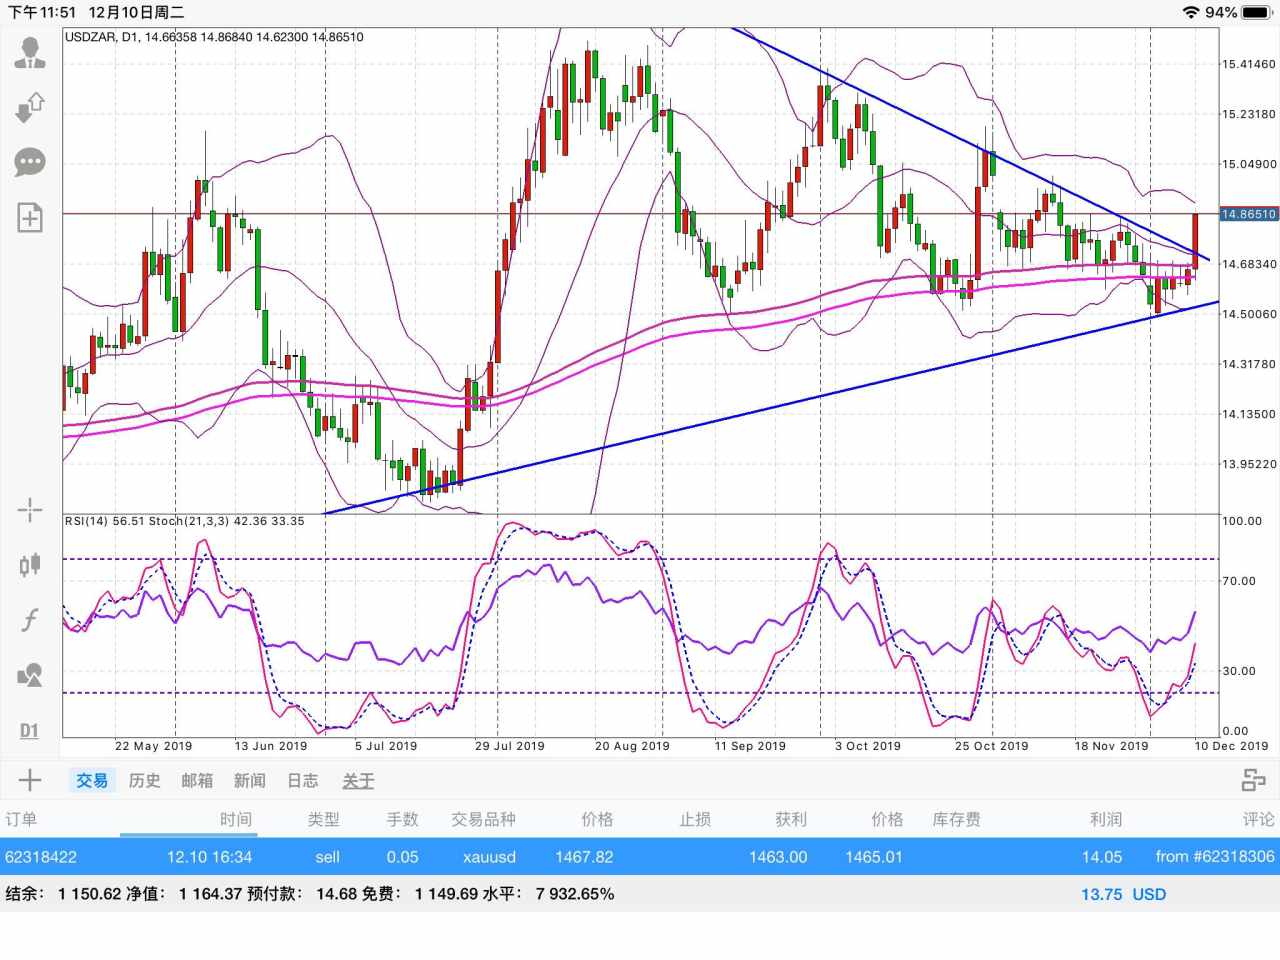Tap the 0.05 lot size cell
This screenshot has width=1280, height=960.
click(x=403, y=857)
